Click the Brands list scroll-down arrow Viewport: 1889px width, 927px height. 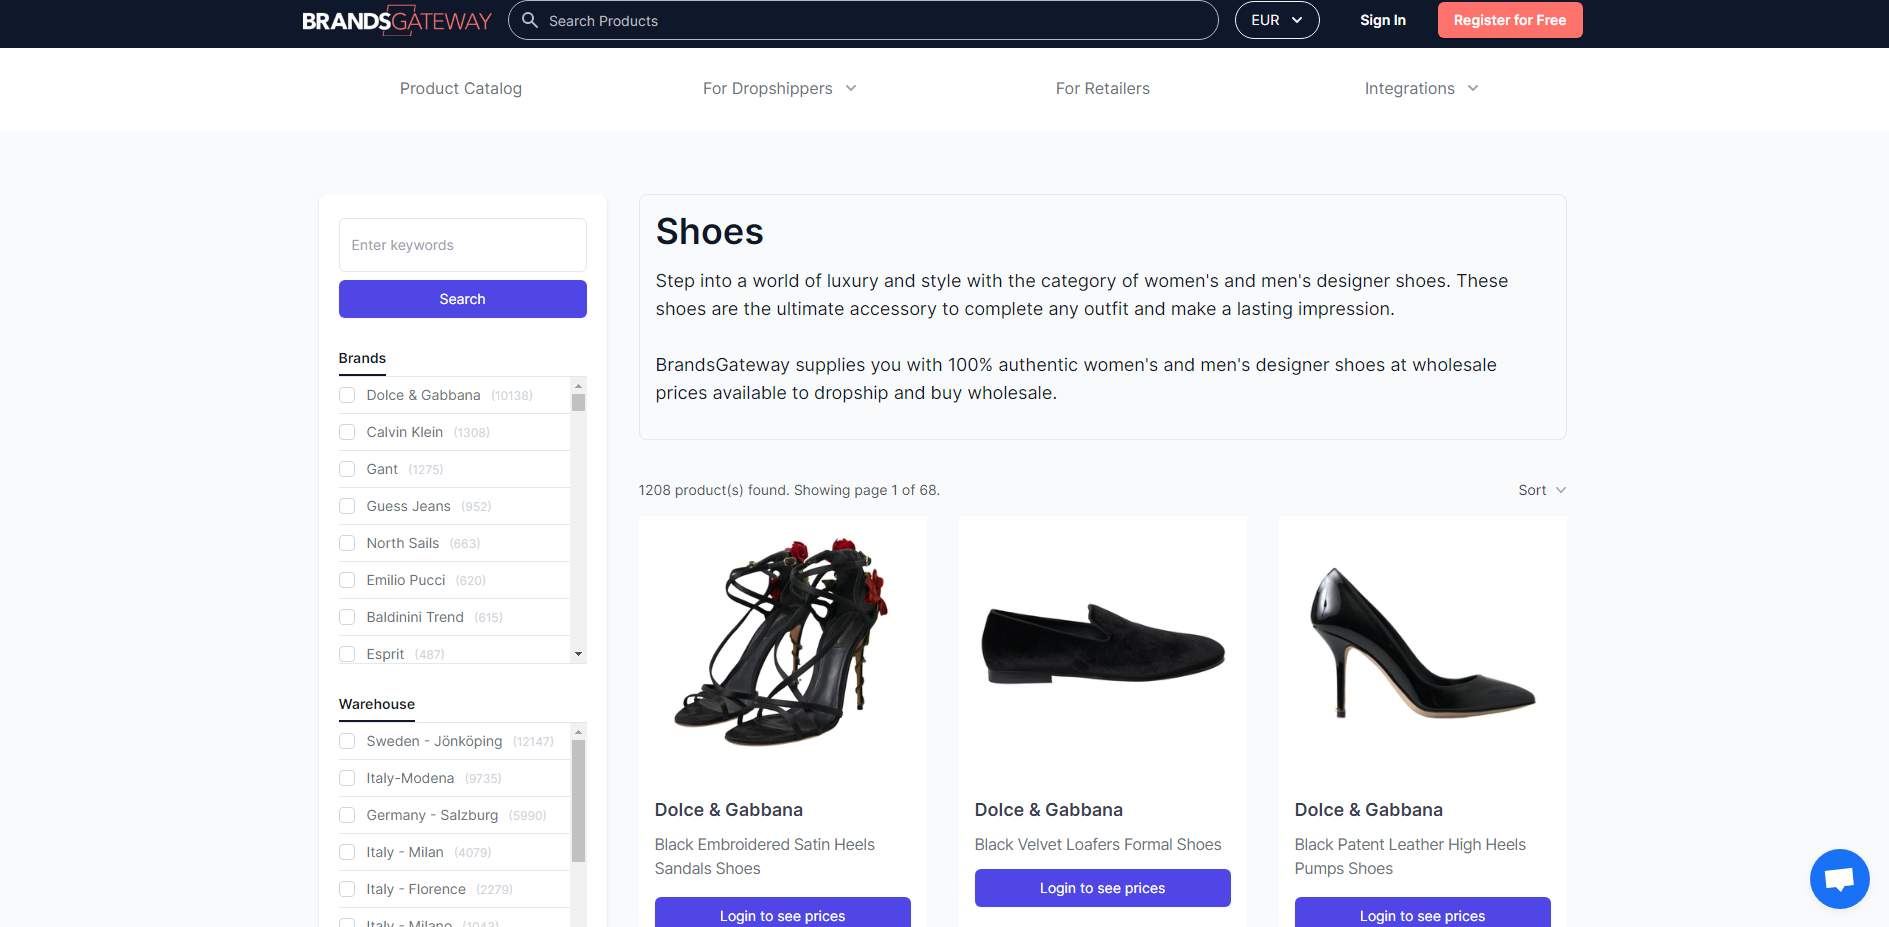coord(578,654)
